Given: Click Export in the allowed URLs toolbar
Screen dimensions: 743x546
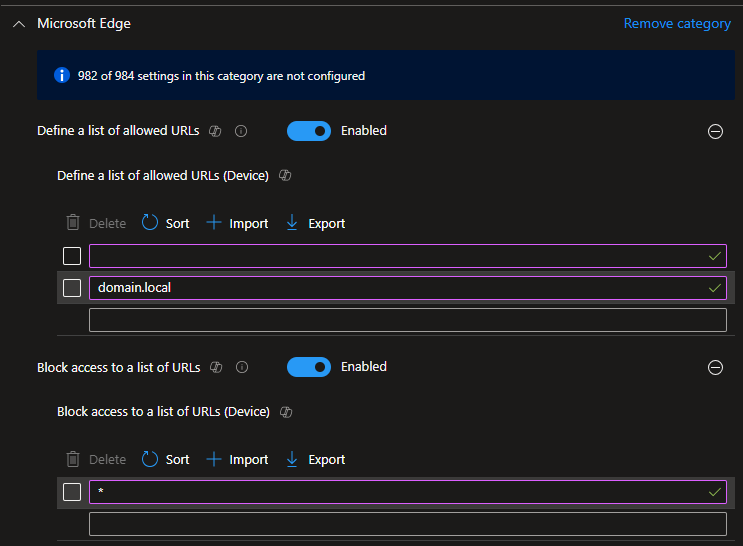Looking at the screenshot, I should point(316,223).
